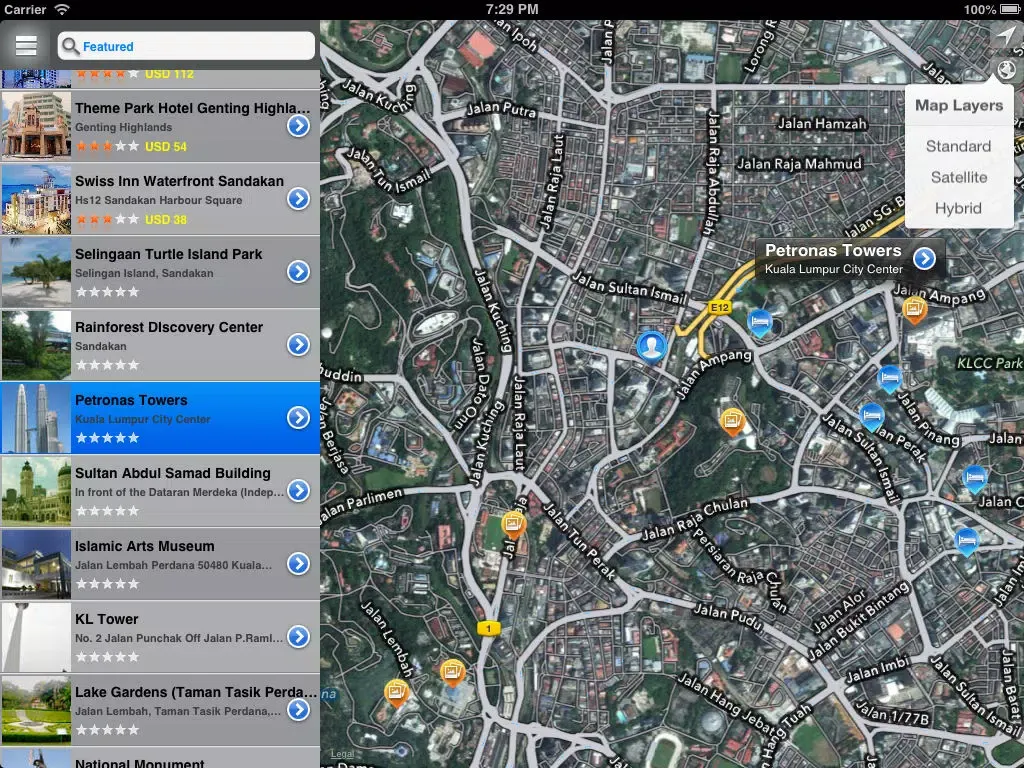
Task: Open Swiss Inn Waterfront Sandakan details arrow
Action: coord(298,199)
